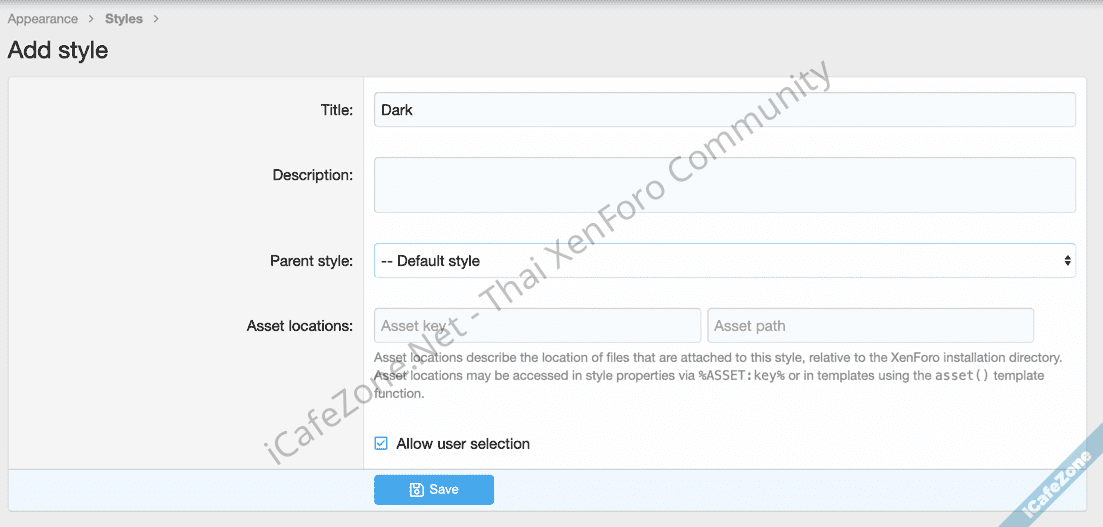Click the chevron after Styles breadcrumb

tap(156, 19)
